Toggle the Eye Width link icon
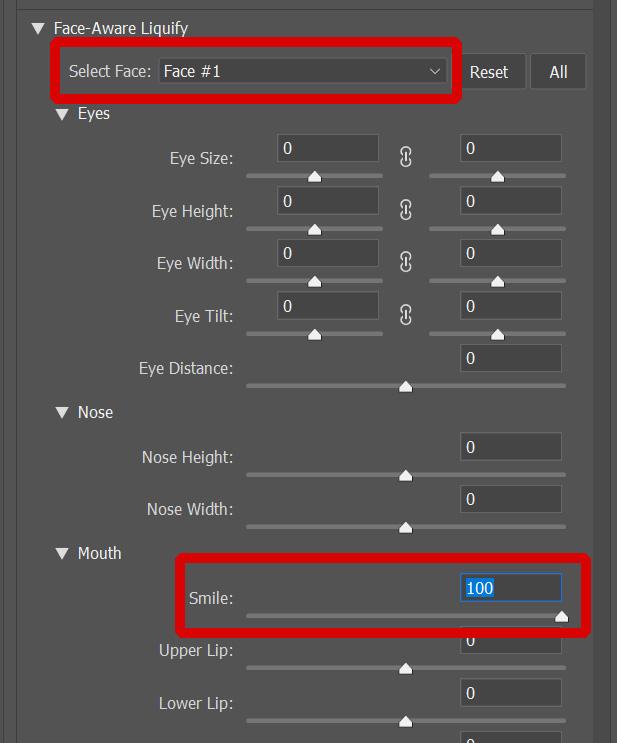The width and height of the screenshot is (617, 743). (405, 262)
